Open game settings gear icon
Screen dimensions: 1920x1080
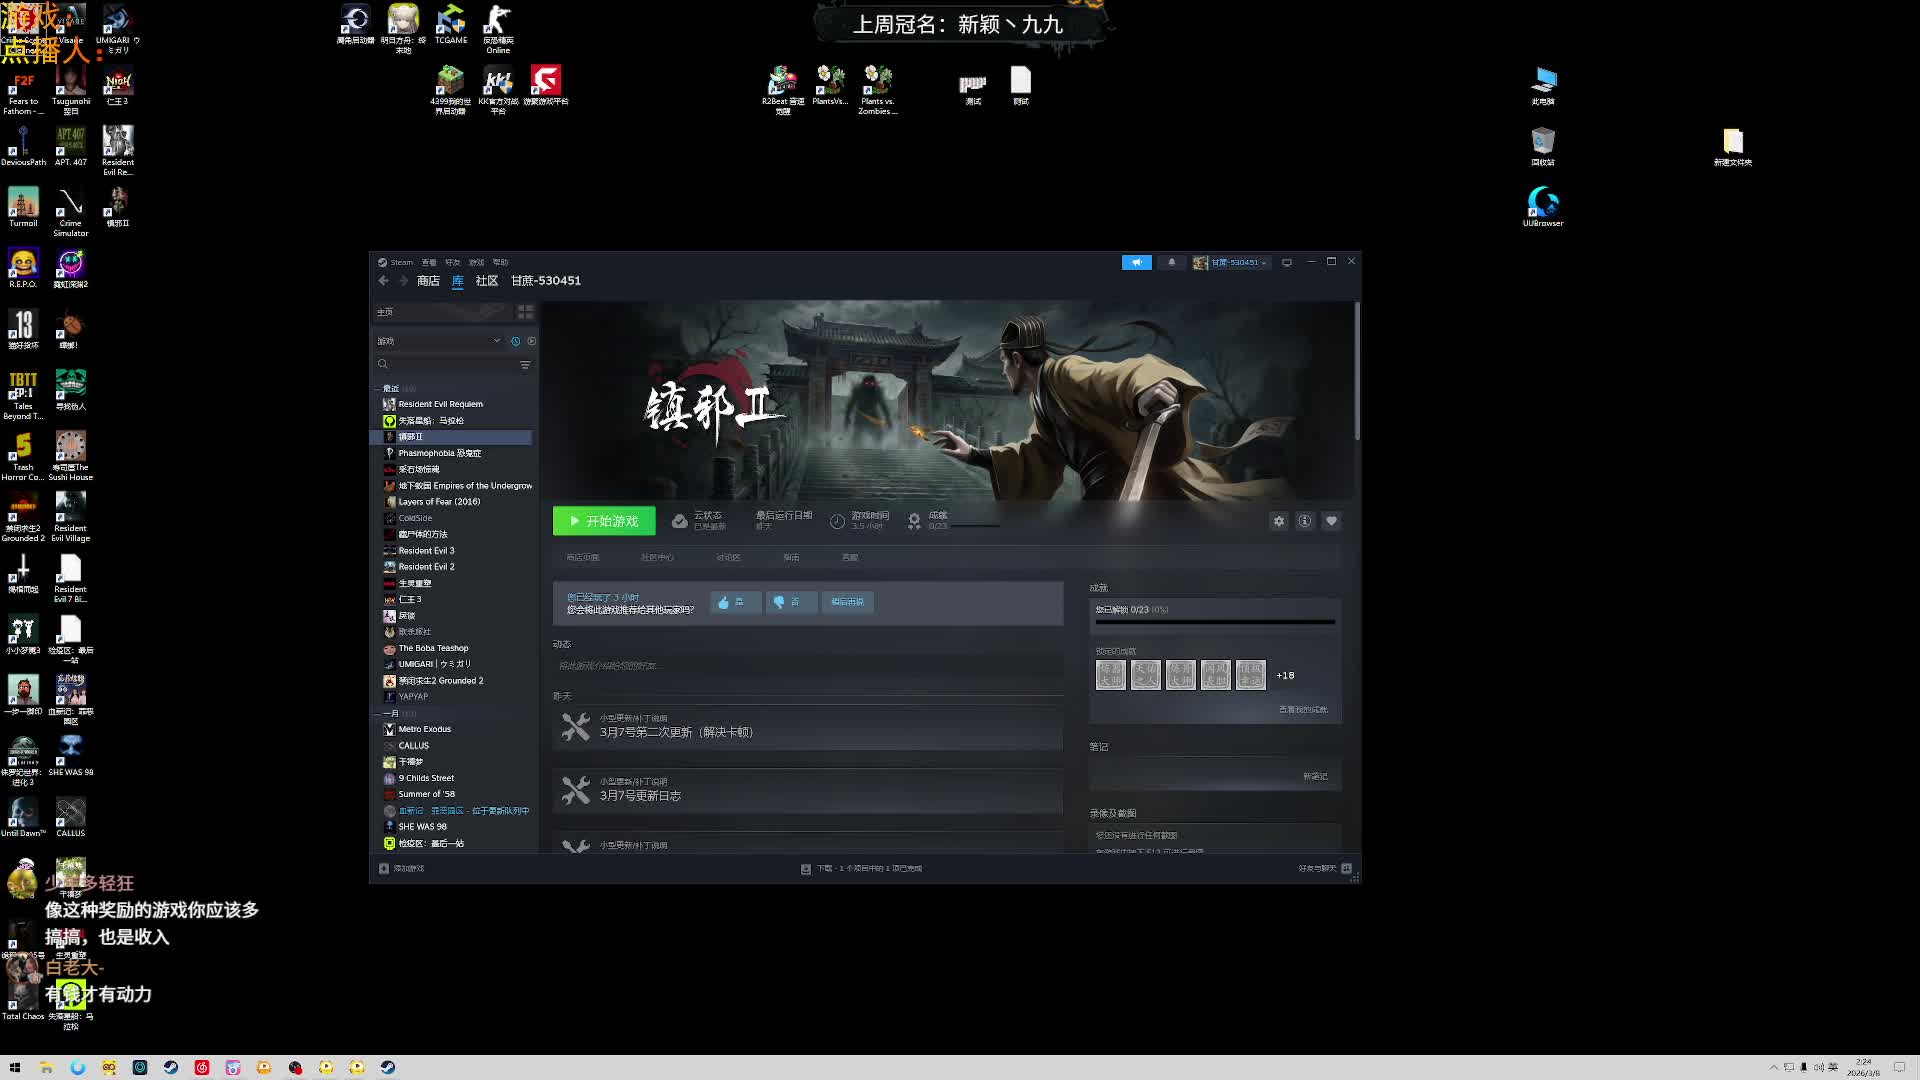[1278, 521]
